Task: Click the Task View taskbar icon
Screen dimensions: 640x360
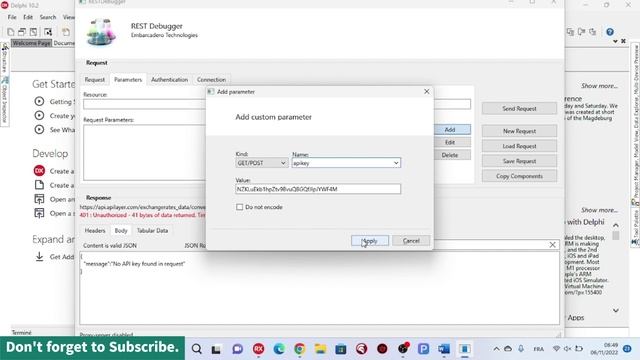Action: (x=216, y=349)
